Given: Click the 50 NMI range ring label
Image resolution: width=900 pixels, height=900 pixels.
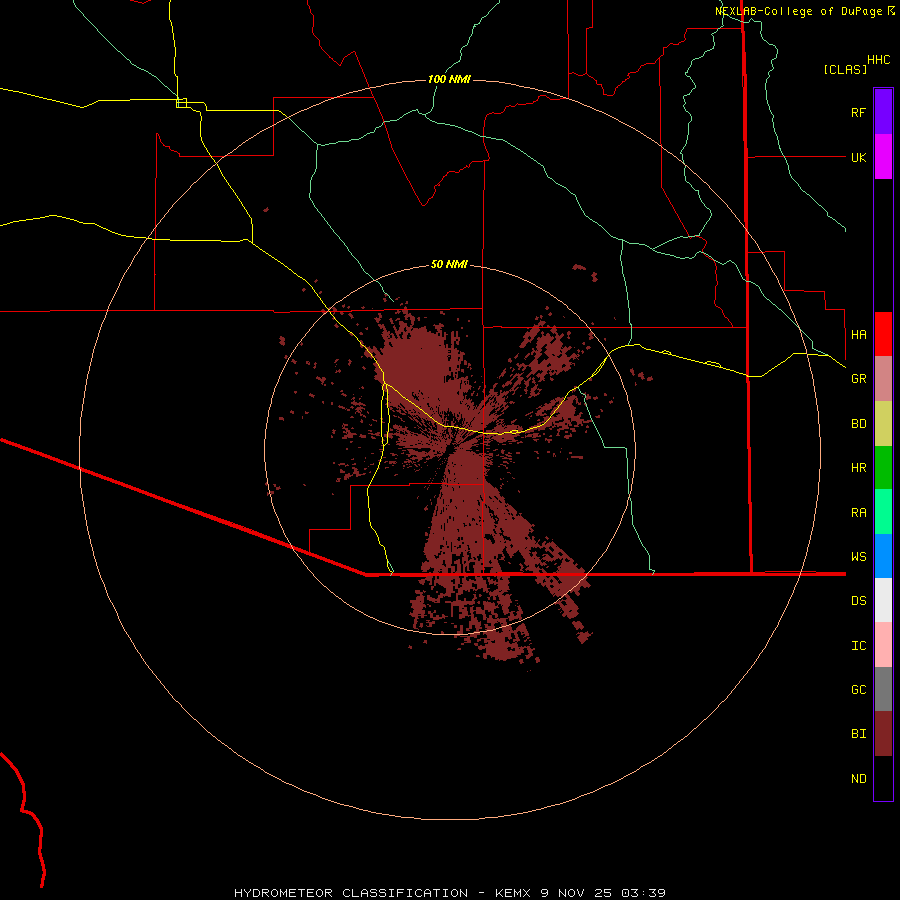Looking at the screenshot, I should [449, 264].
